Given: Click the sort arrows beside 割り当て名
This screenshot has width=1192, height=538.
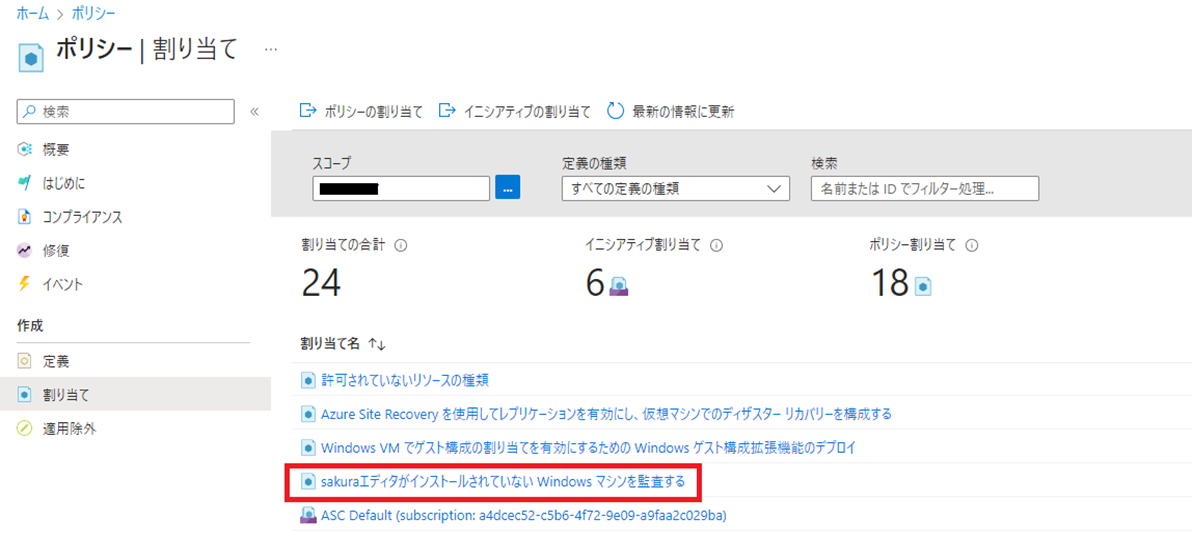Looking at the screenshot, I should 377,344.
